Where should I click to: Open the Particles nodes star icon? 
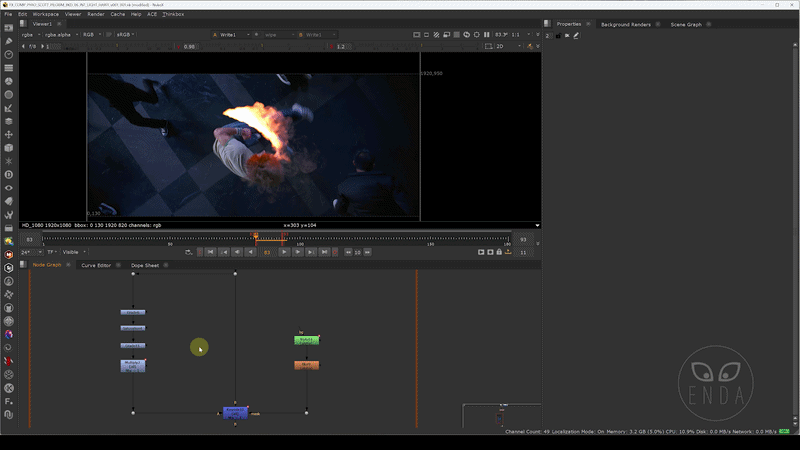point(9,161)
